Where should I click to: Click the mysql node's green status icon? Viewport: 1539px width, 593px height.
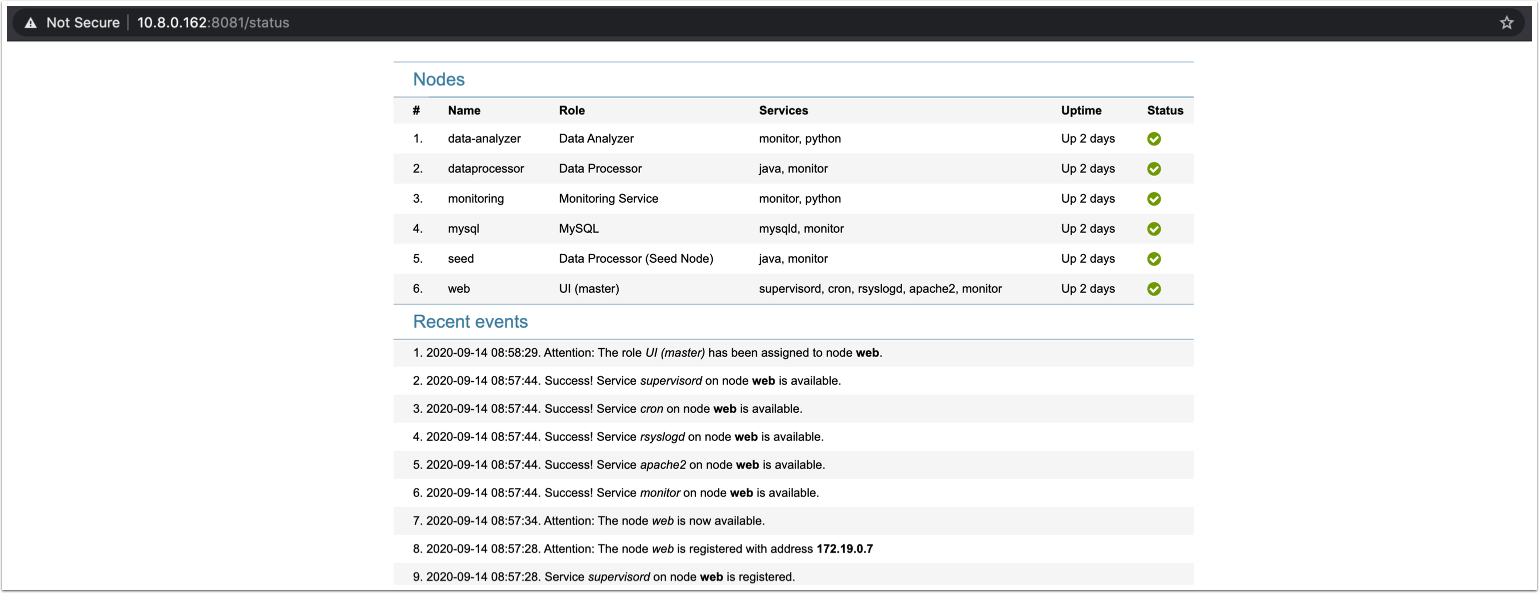(x=1153, y=229)
